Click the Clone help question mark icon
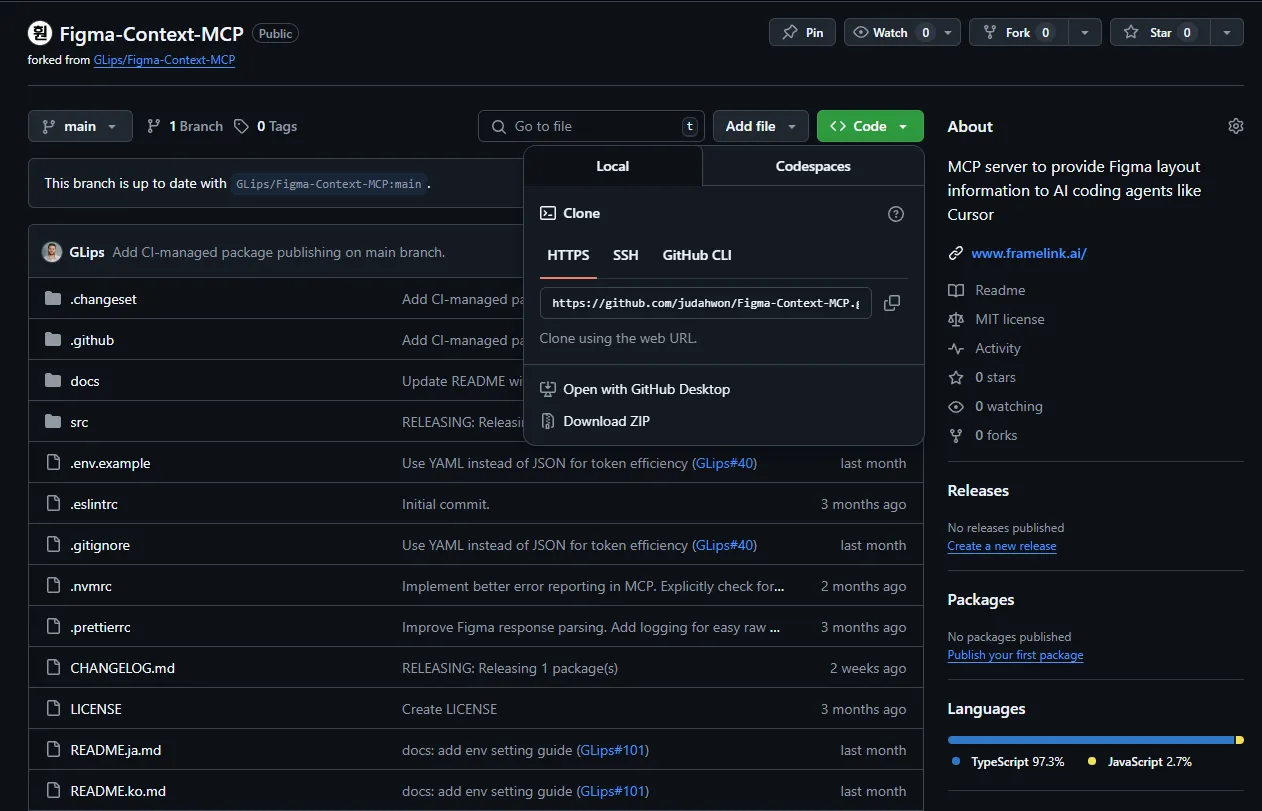 [896, 214]
